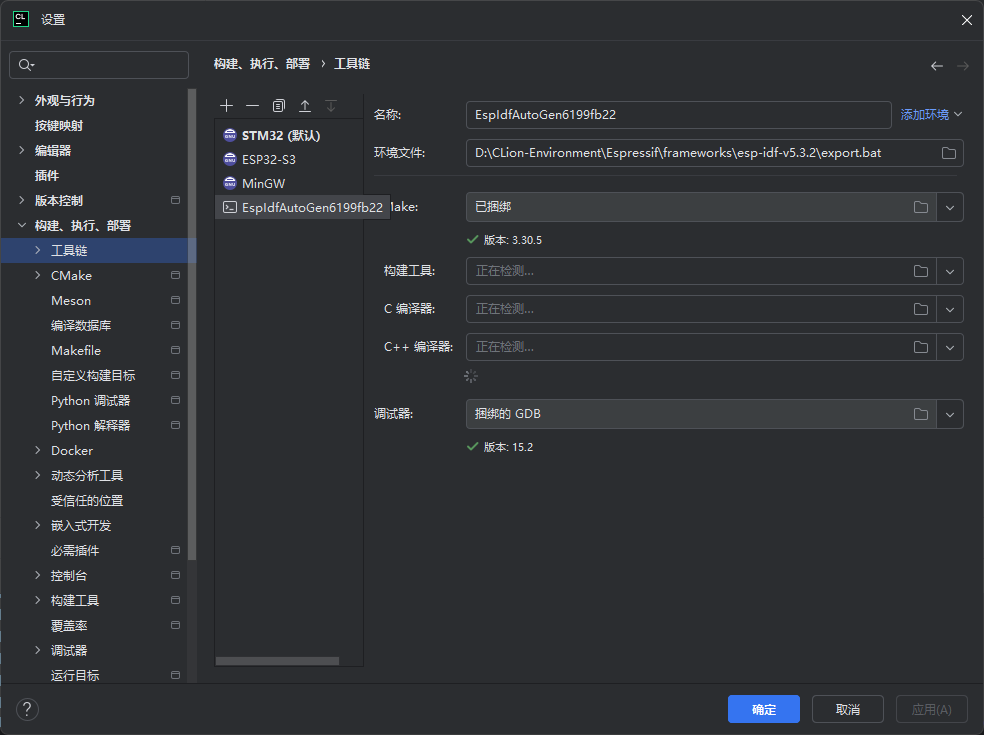Select STM32 (默认) toolchain
This screenshot has height=735, width=984.
coord(289,136)
